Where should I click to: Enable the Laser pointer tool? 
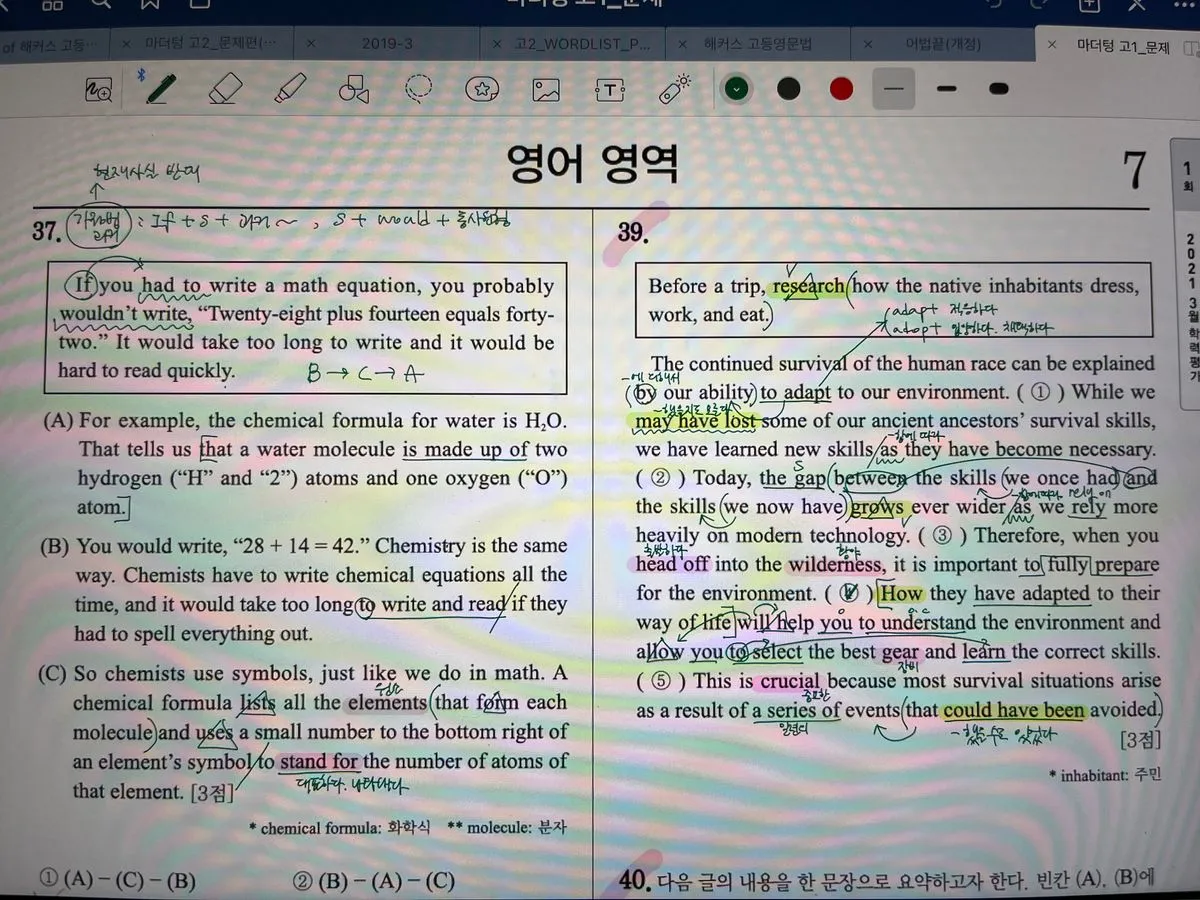[x=674, y=88]
